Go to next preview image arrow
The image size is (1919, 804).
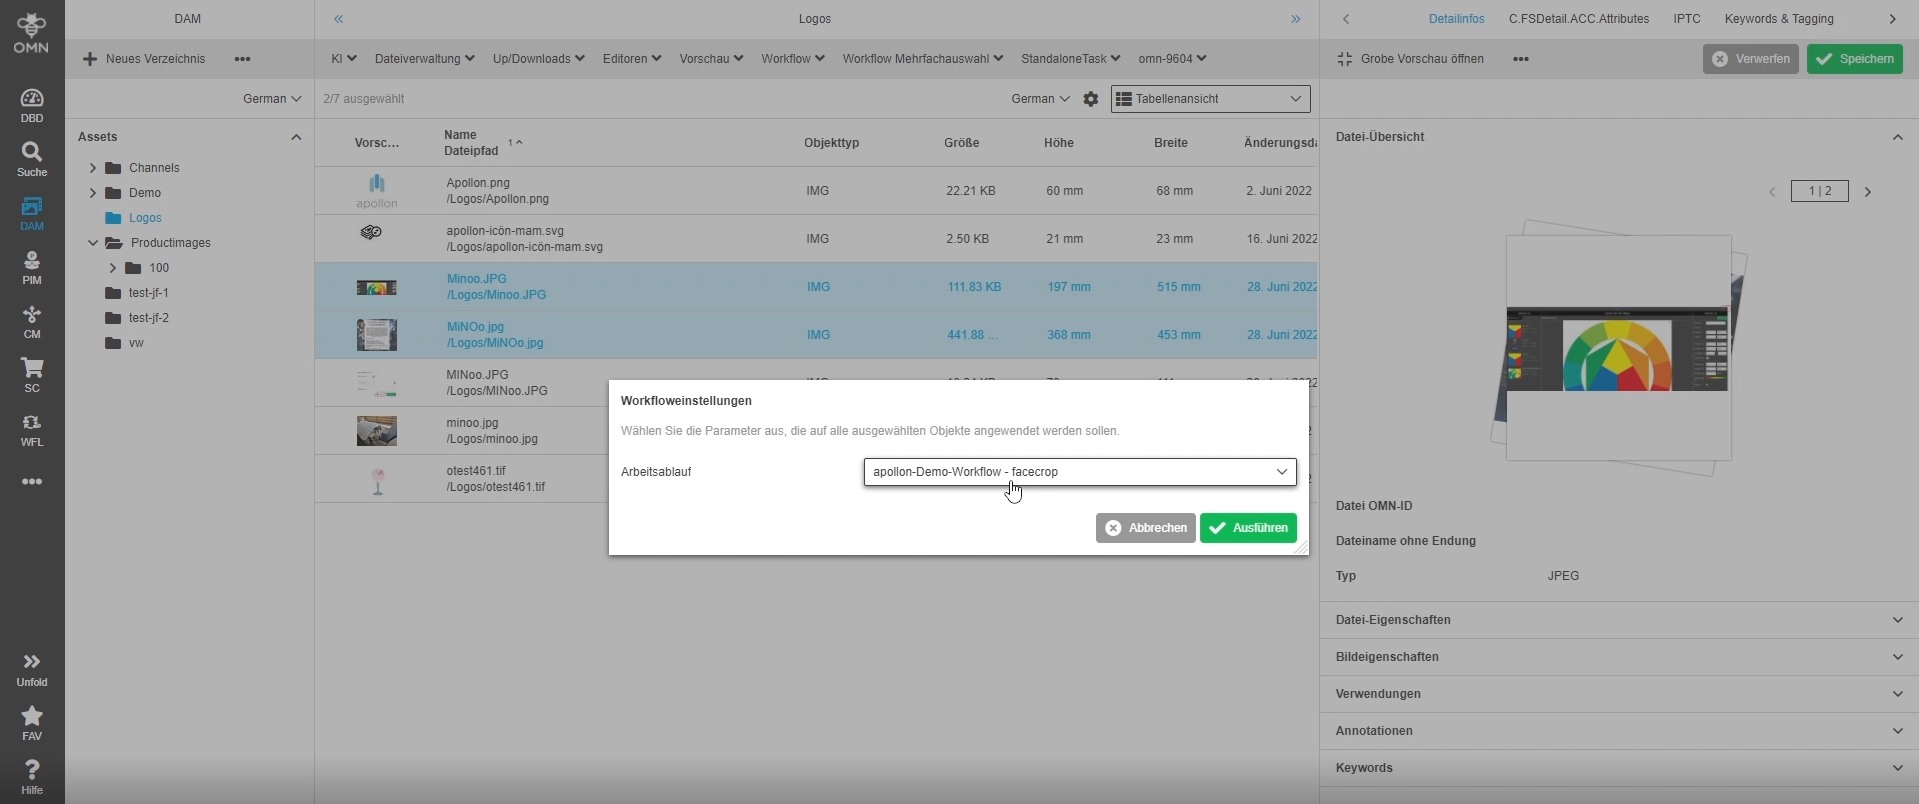pyautogui.click(x=1867, y=191)
